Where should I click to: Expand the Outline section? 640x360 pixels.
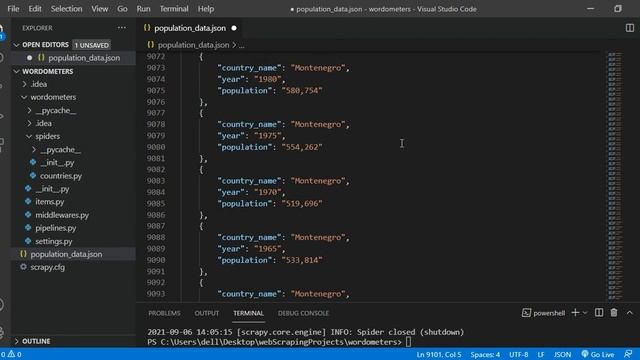pos(16,341)
